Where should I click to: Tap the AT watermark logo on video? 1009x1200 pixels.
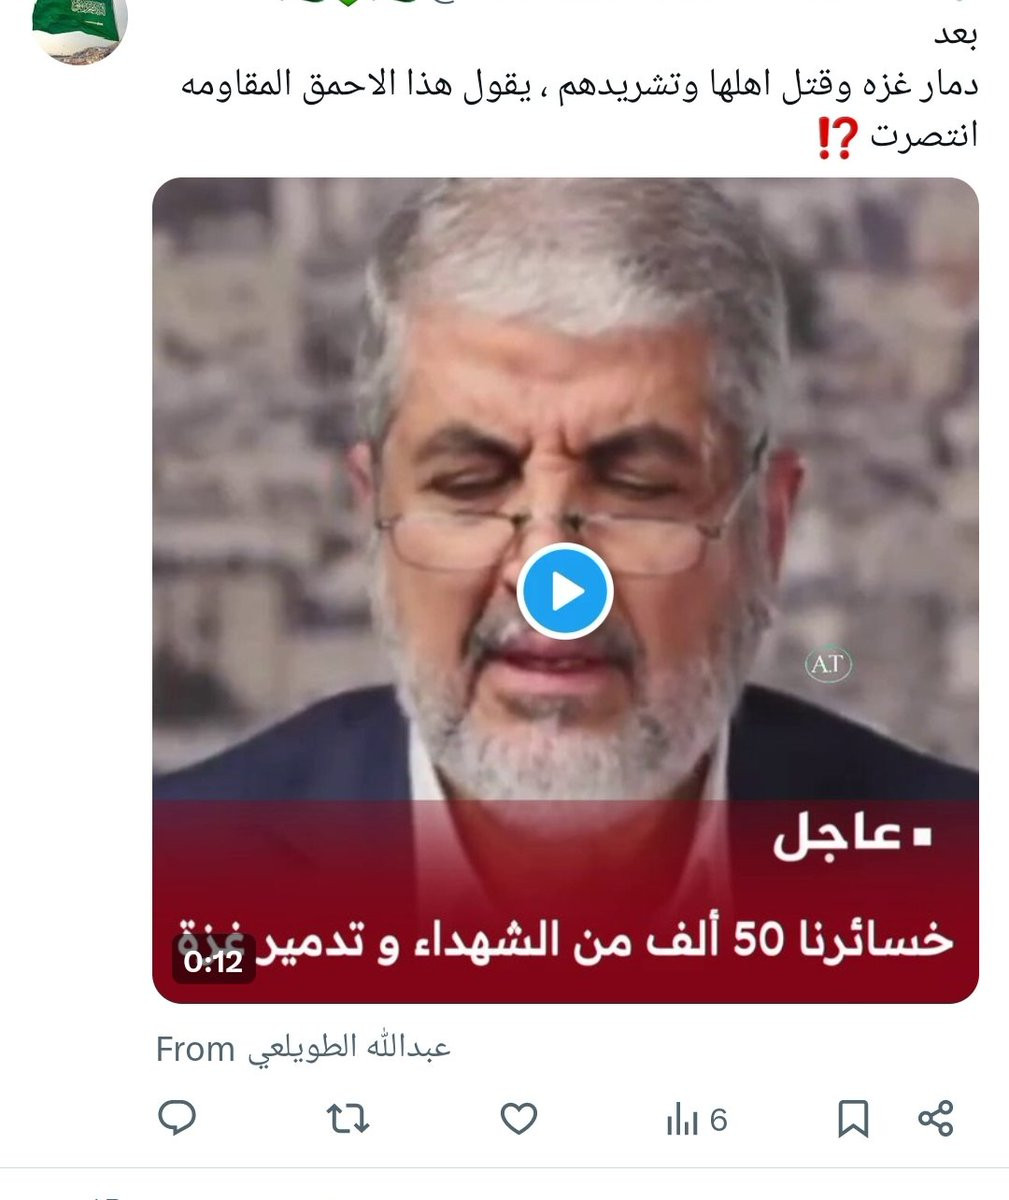tap(828, 663)
